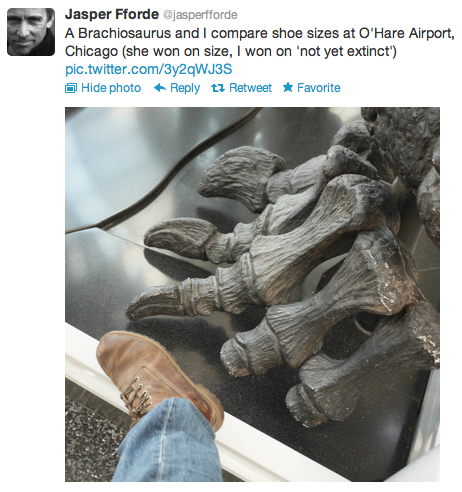
Task: Click the Reply arrow icon
Action: click(160, 88)
